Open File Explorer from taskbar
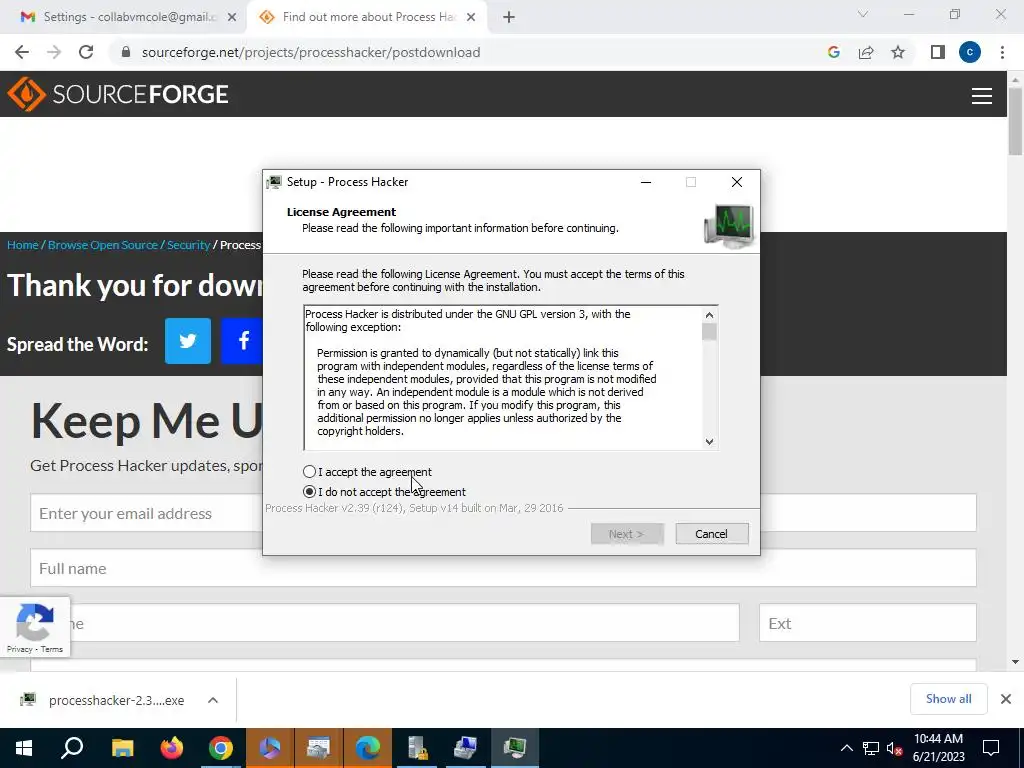Screen dimensions: 1024x768 123,748
